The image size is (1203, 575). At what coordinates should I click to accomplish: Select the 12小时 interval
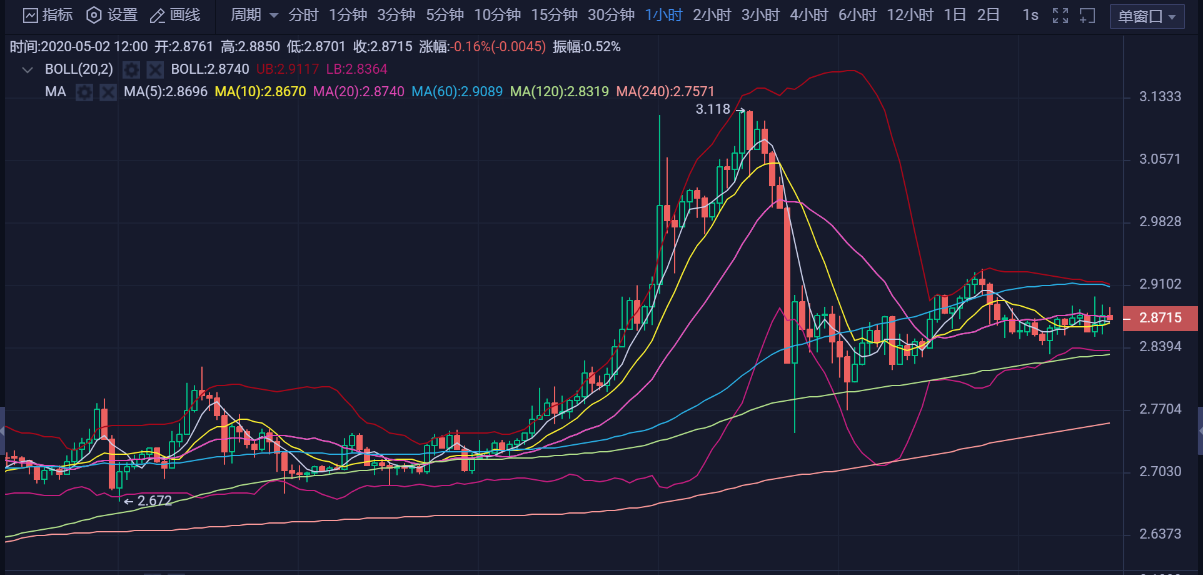910,15
